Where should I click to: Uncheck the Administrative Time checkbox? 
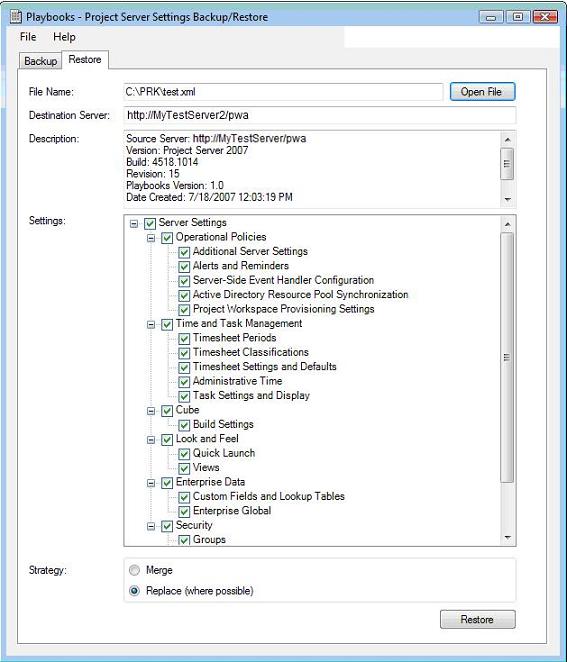coord(184,382)
